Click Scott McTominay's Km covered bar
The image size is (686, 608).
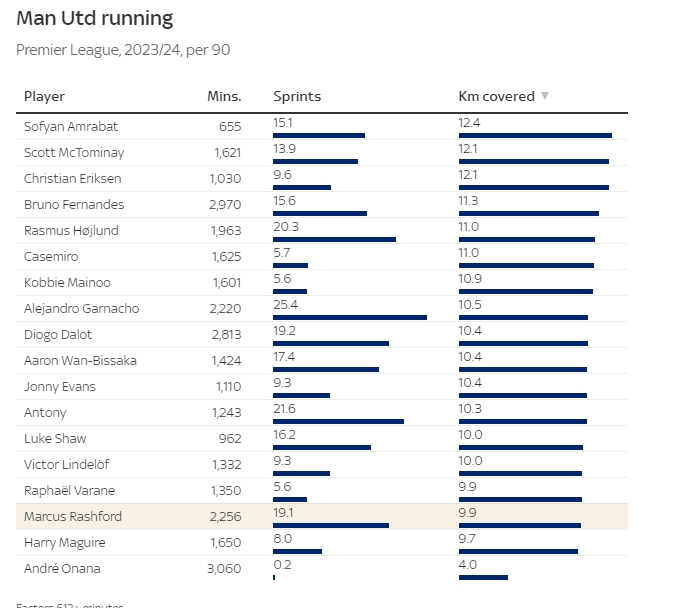point(533,161)
